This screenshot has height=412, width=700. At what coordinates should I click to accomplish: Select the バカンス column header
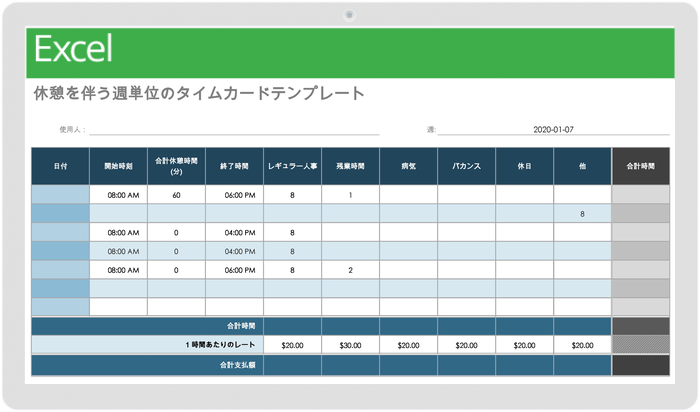467,166
